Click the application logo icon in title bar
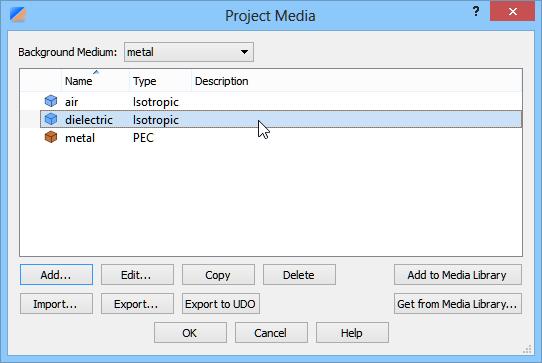Screen dimensions: 542x363 (x=18, y=15)
